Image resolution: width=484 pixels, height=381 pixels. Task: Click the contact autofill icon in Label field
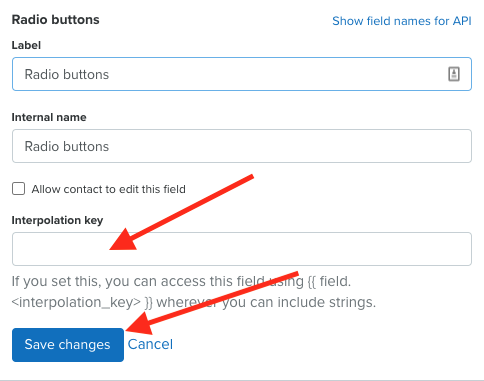click(454, 74)
